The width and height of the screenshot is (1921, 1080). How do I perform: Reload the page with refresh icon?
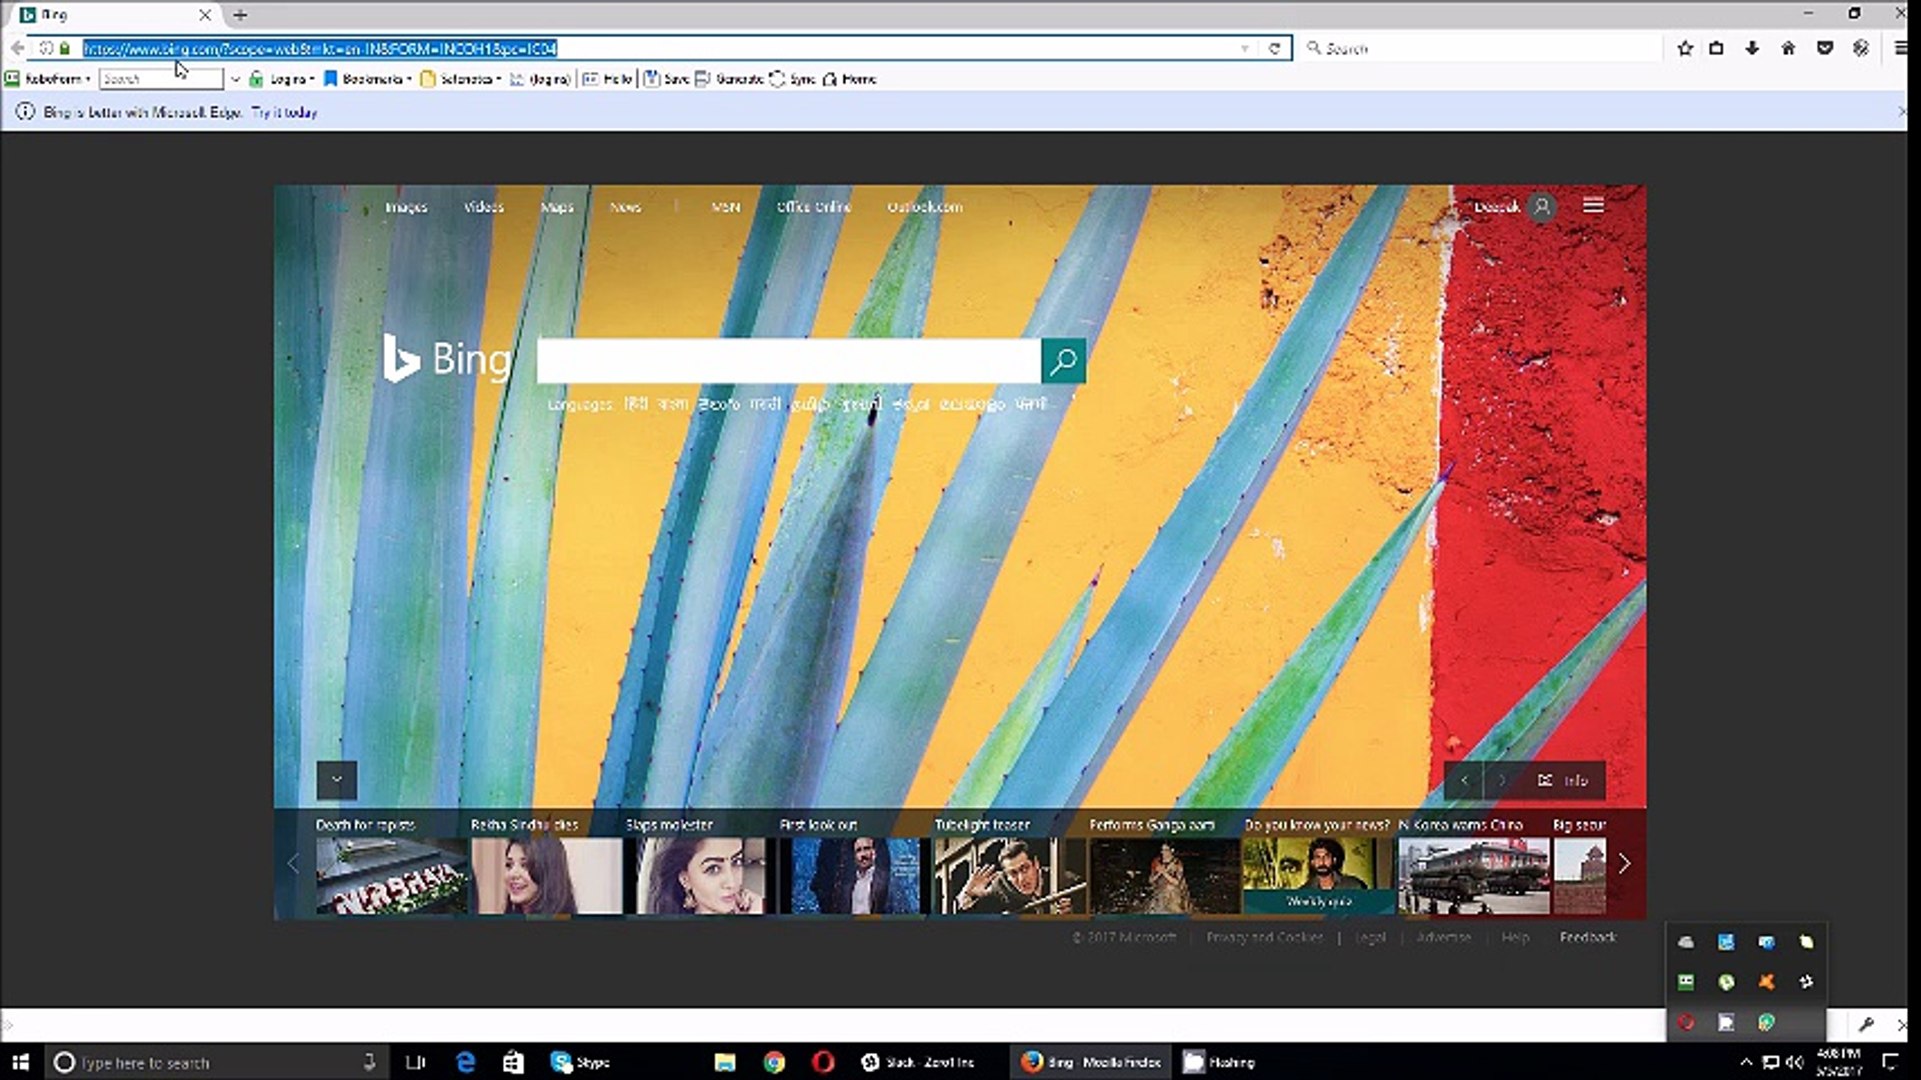click(x=1274, y=48)
